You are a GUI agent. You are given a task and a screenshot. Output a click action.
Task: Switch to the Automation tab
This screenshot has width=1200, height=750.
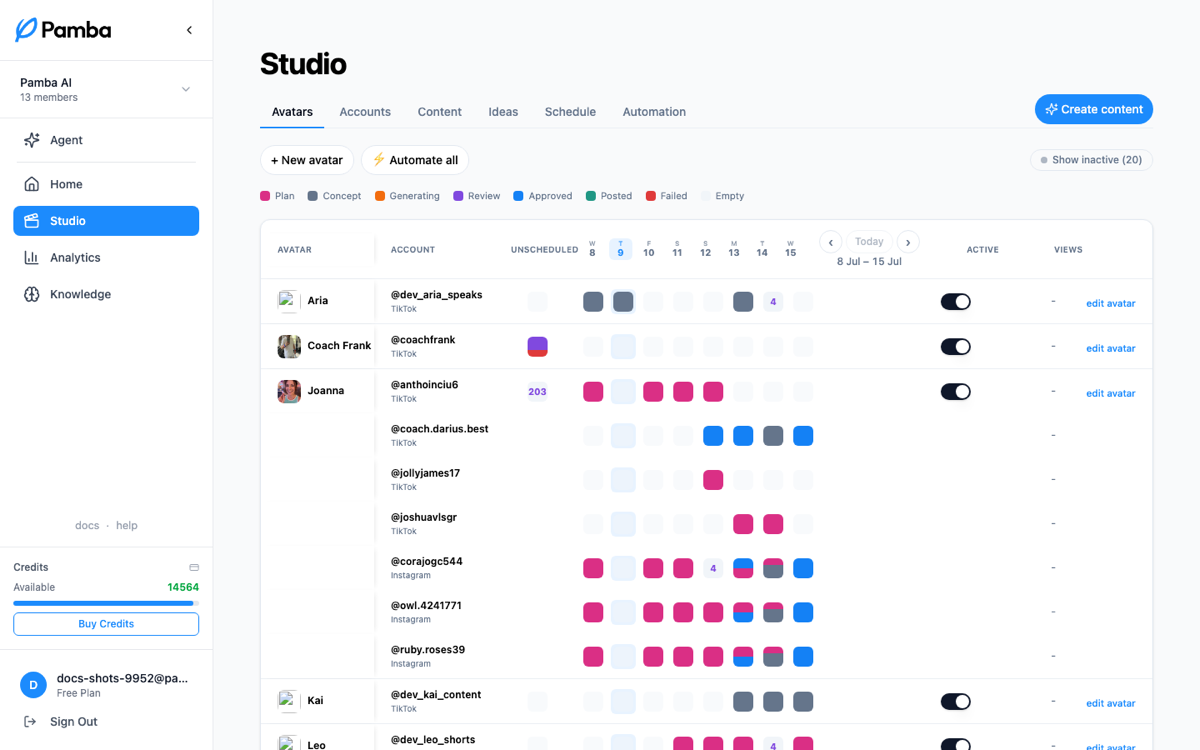tap(654, 112)
